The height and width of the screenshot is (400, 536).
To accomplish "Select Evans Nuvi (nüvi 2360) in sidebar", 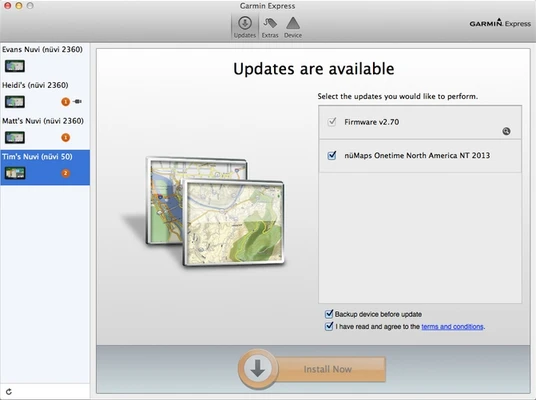I will pyautogui.click(x=45, y=61).
